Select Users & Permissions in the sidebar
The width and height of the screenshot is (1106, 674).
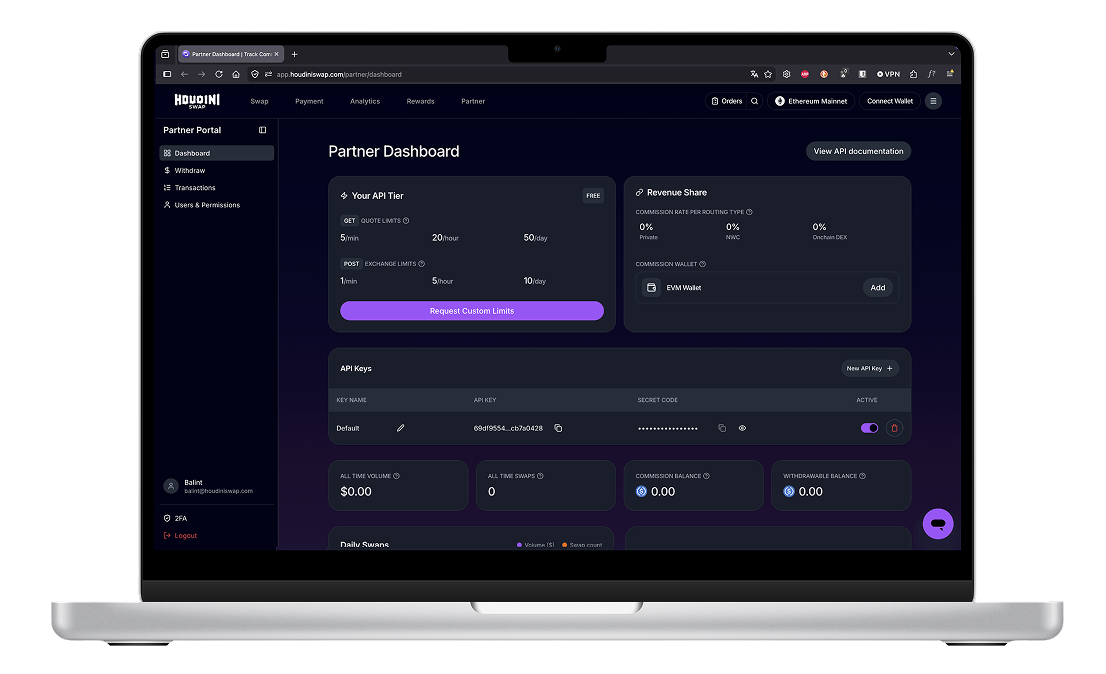point(217,205)
